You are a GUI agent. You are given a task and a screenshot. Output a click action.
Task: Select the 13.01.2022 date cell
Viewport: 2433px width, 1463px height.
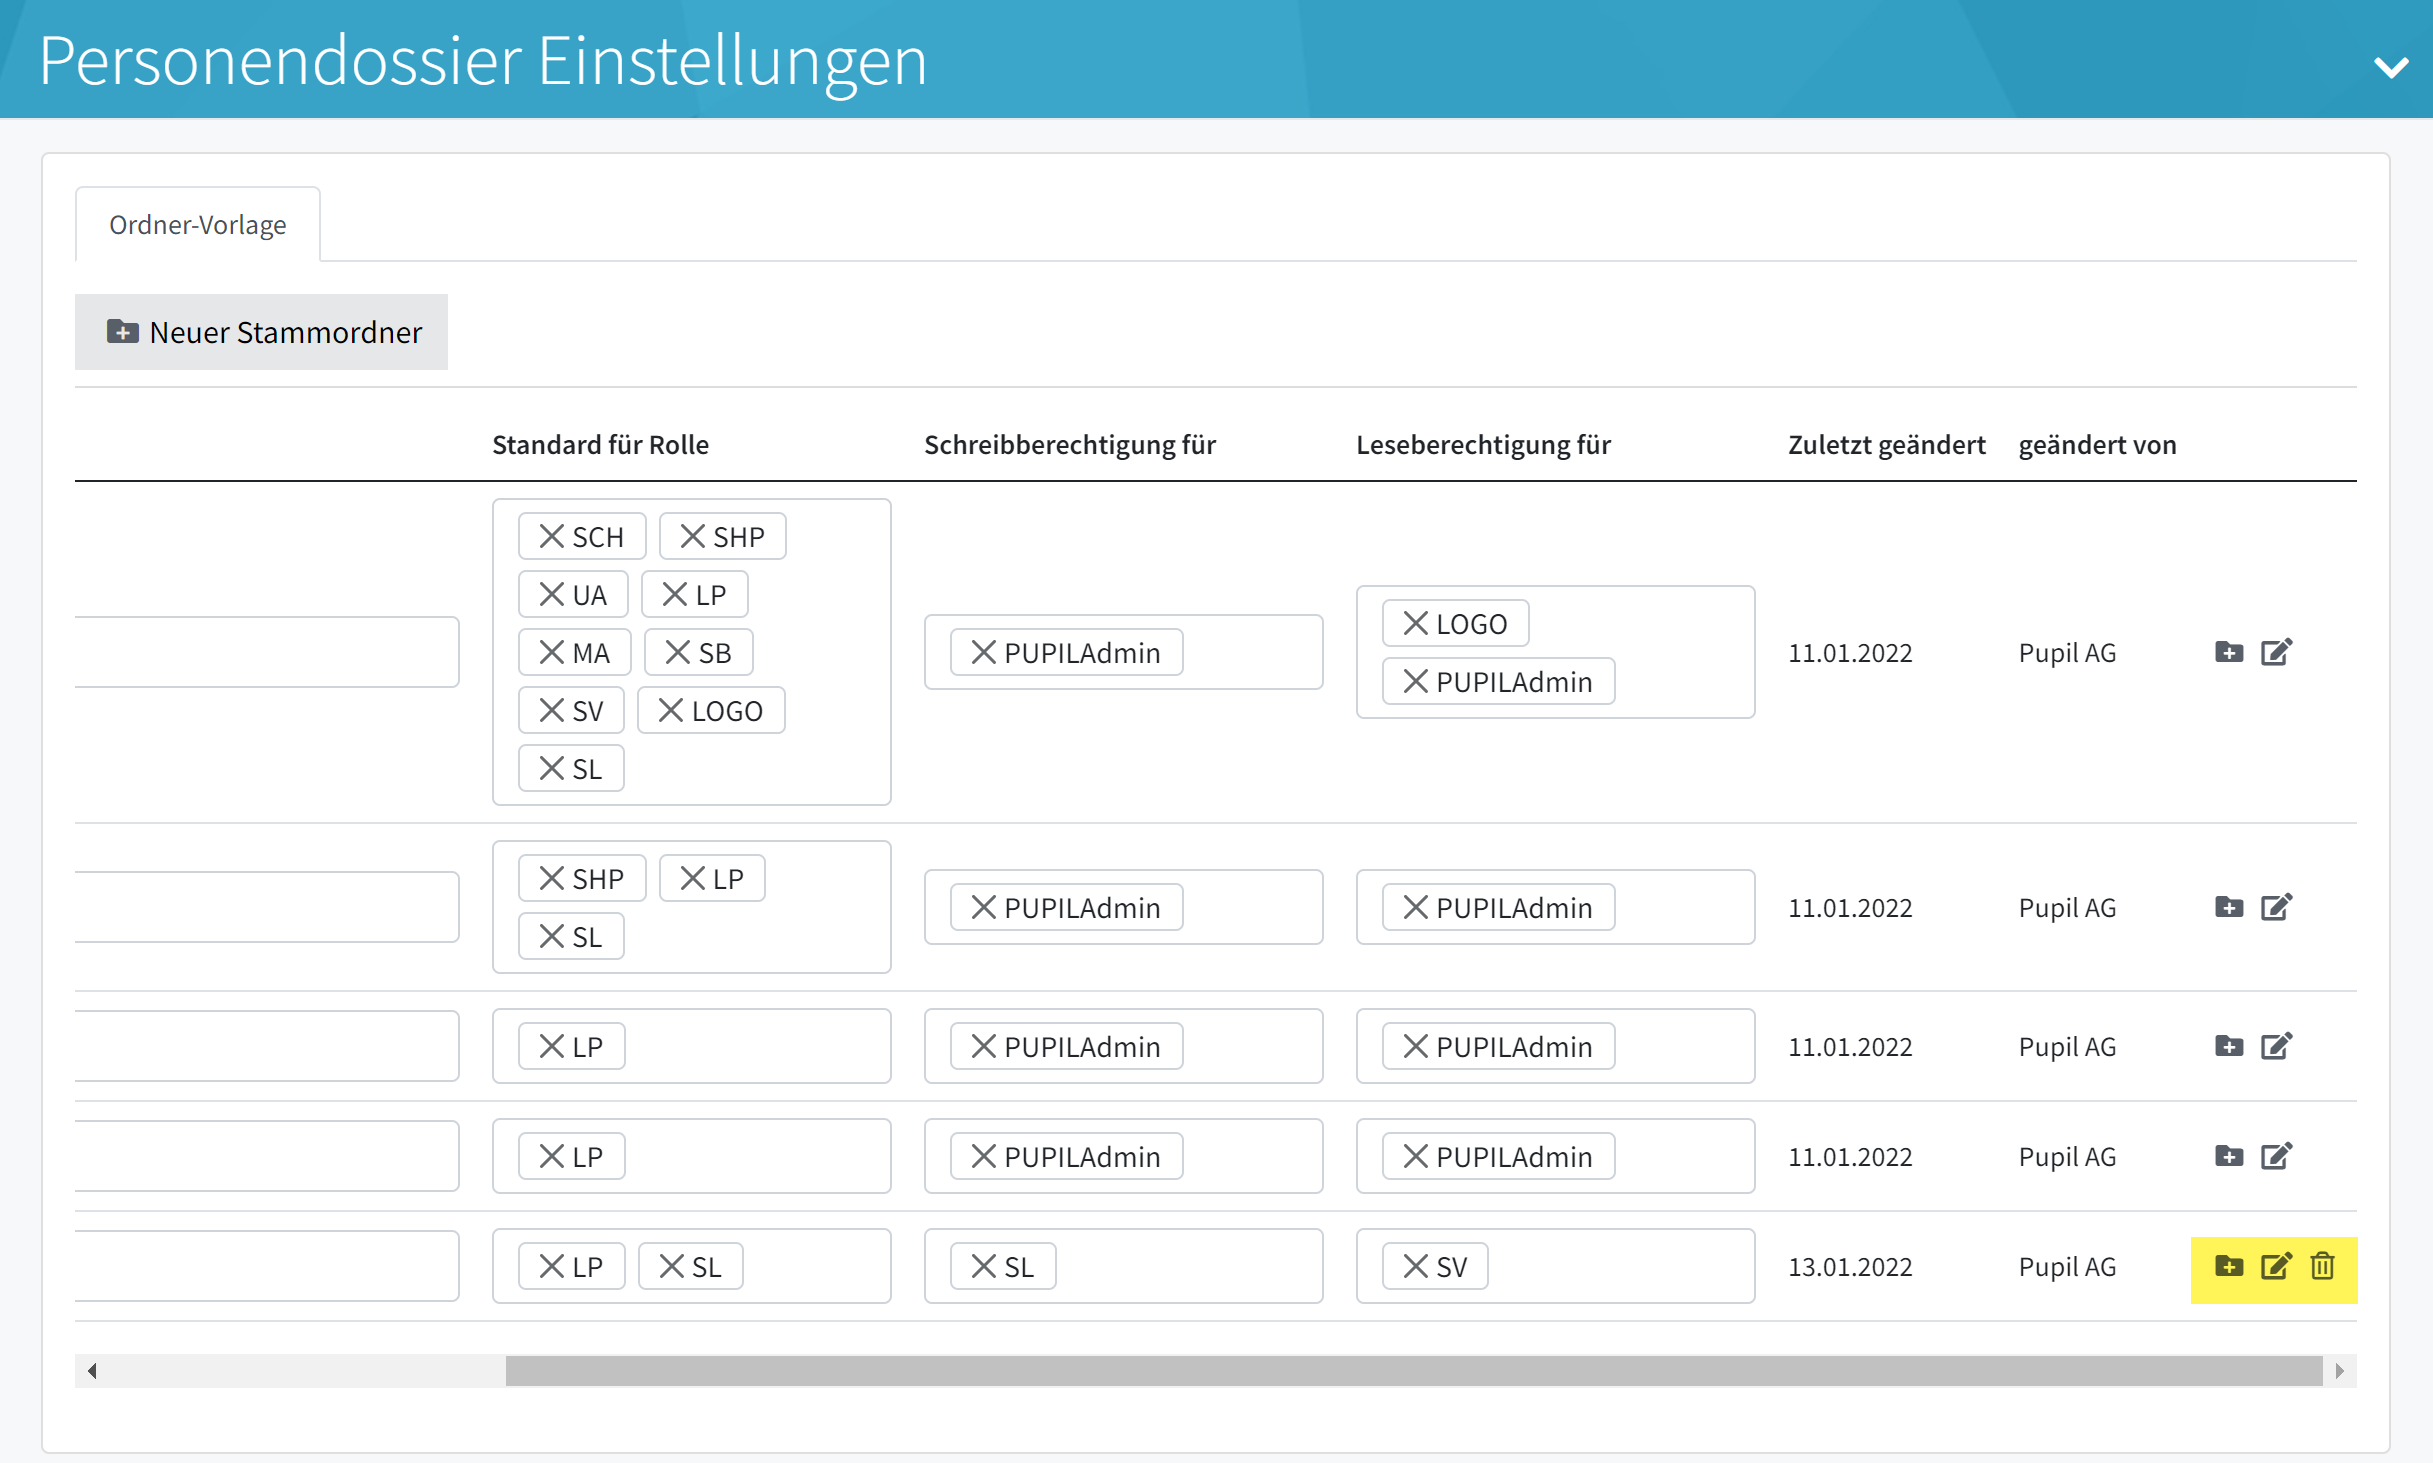click(x=1850, y=1266)
